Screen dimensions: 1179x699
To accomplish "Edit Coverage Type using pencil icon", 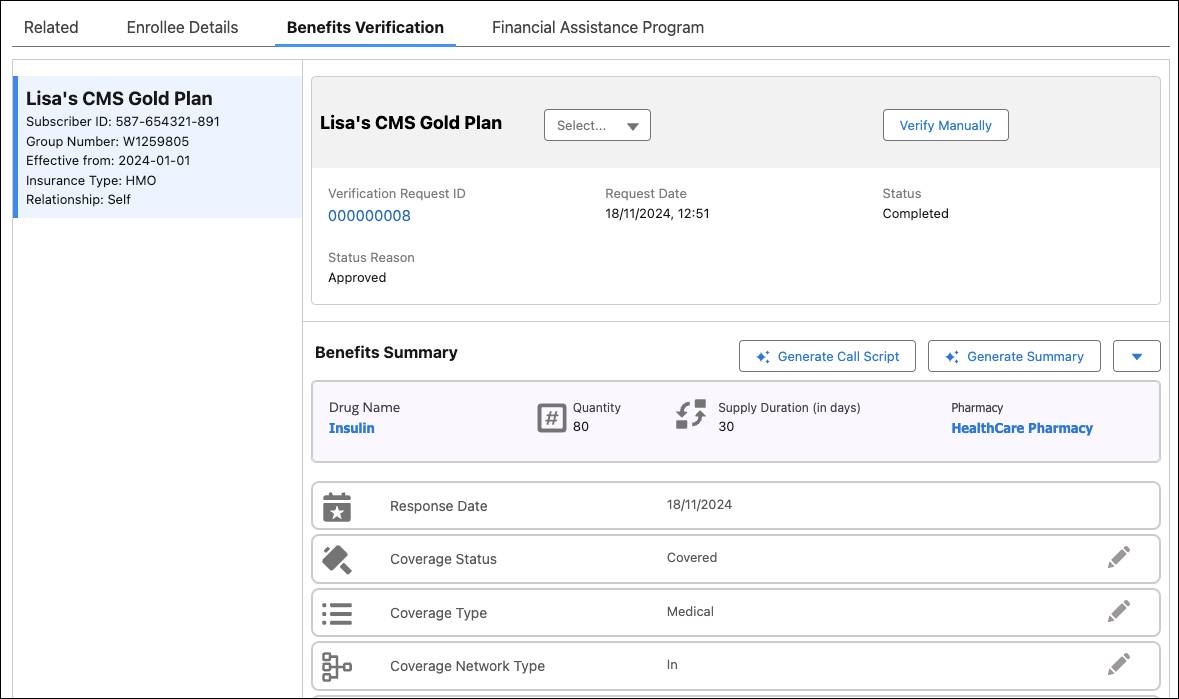I will [1119, 611].
